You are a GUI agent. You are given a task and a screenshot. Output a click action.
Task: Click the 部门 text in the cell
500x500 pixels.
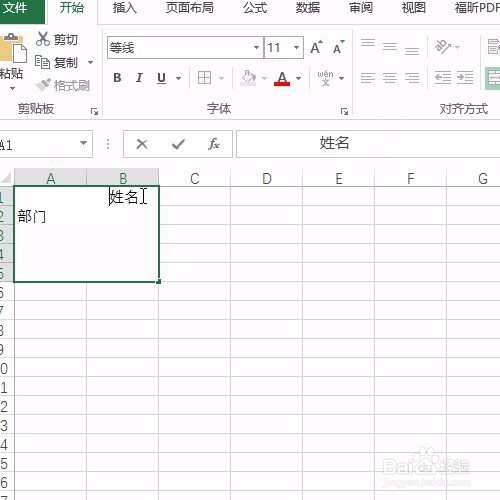[x=32, y=216]
